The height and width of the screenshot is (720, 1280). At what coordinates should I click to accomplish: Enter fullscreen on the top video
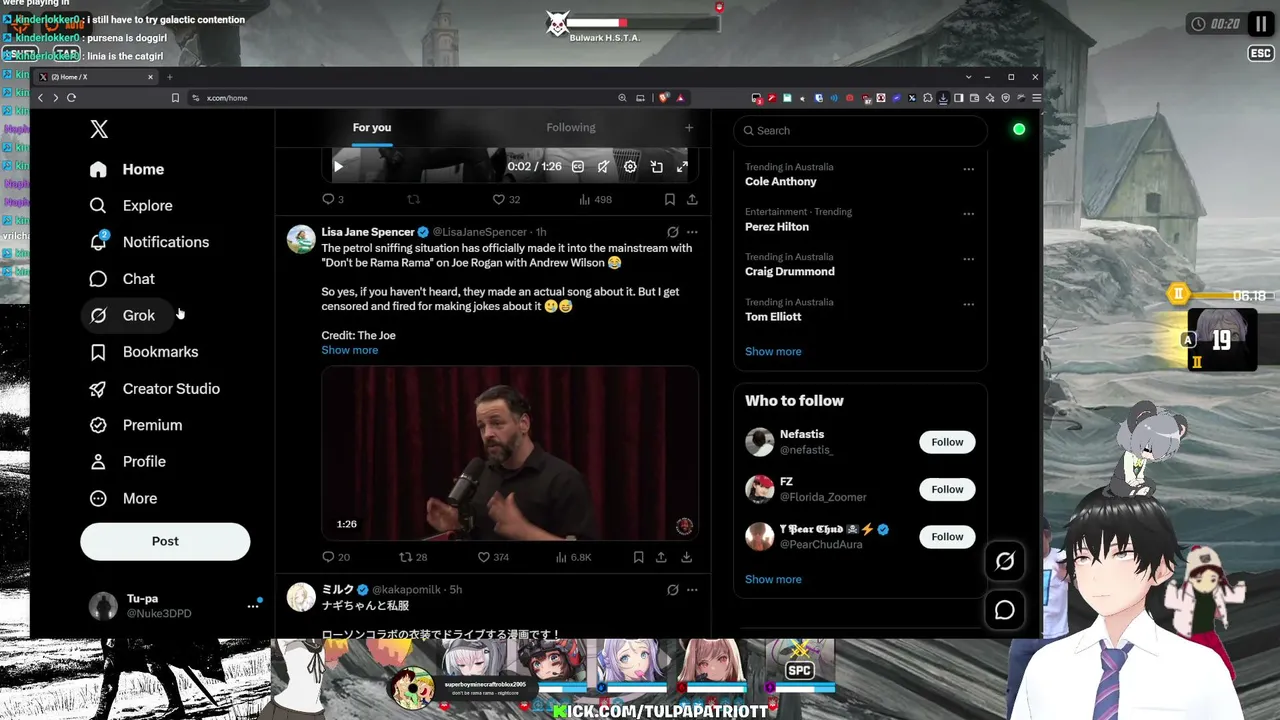point(682,167)
